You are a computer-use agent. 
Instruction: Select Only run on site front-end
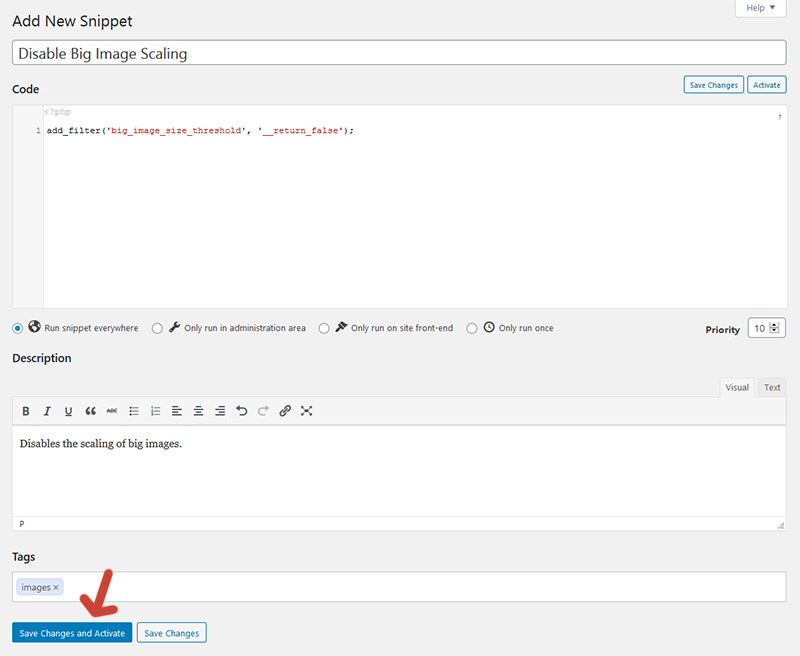tap(324, 329)
